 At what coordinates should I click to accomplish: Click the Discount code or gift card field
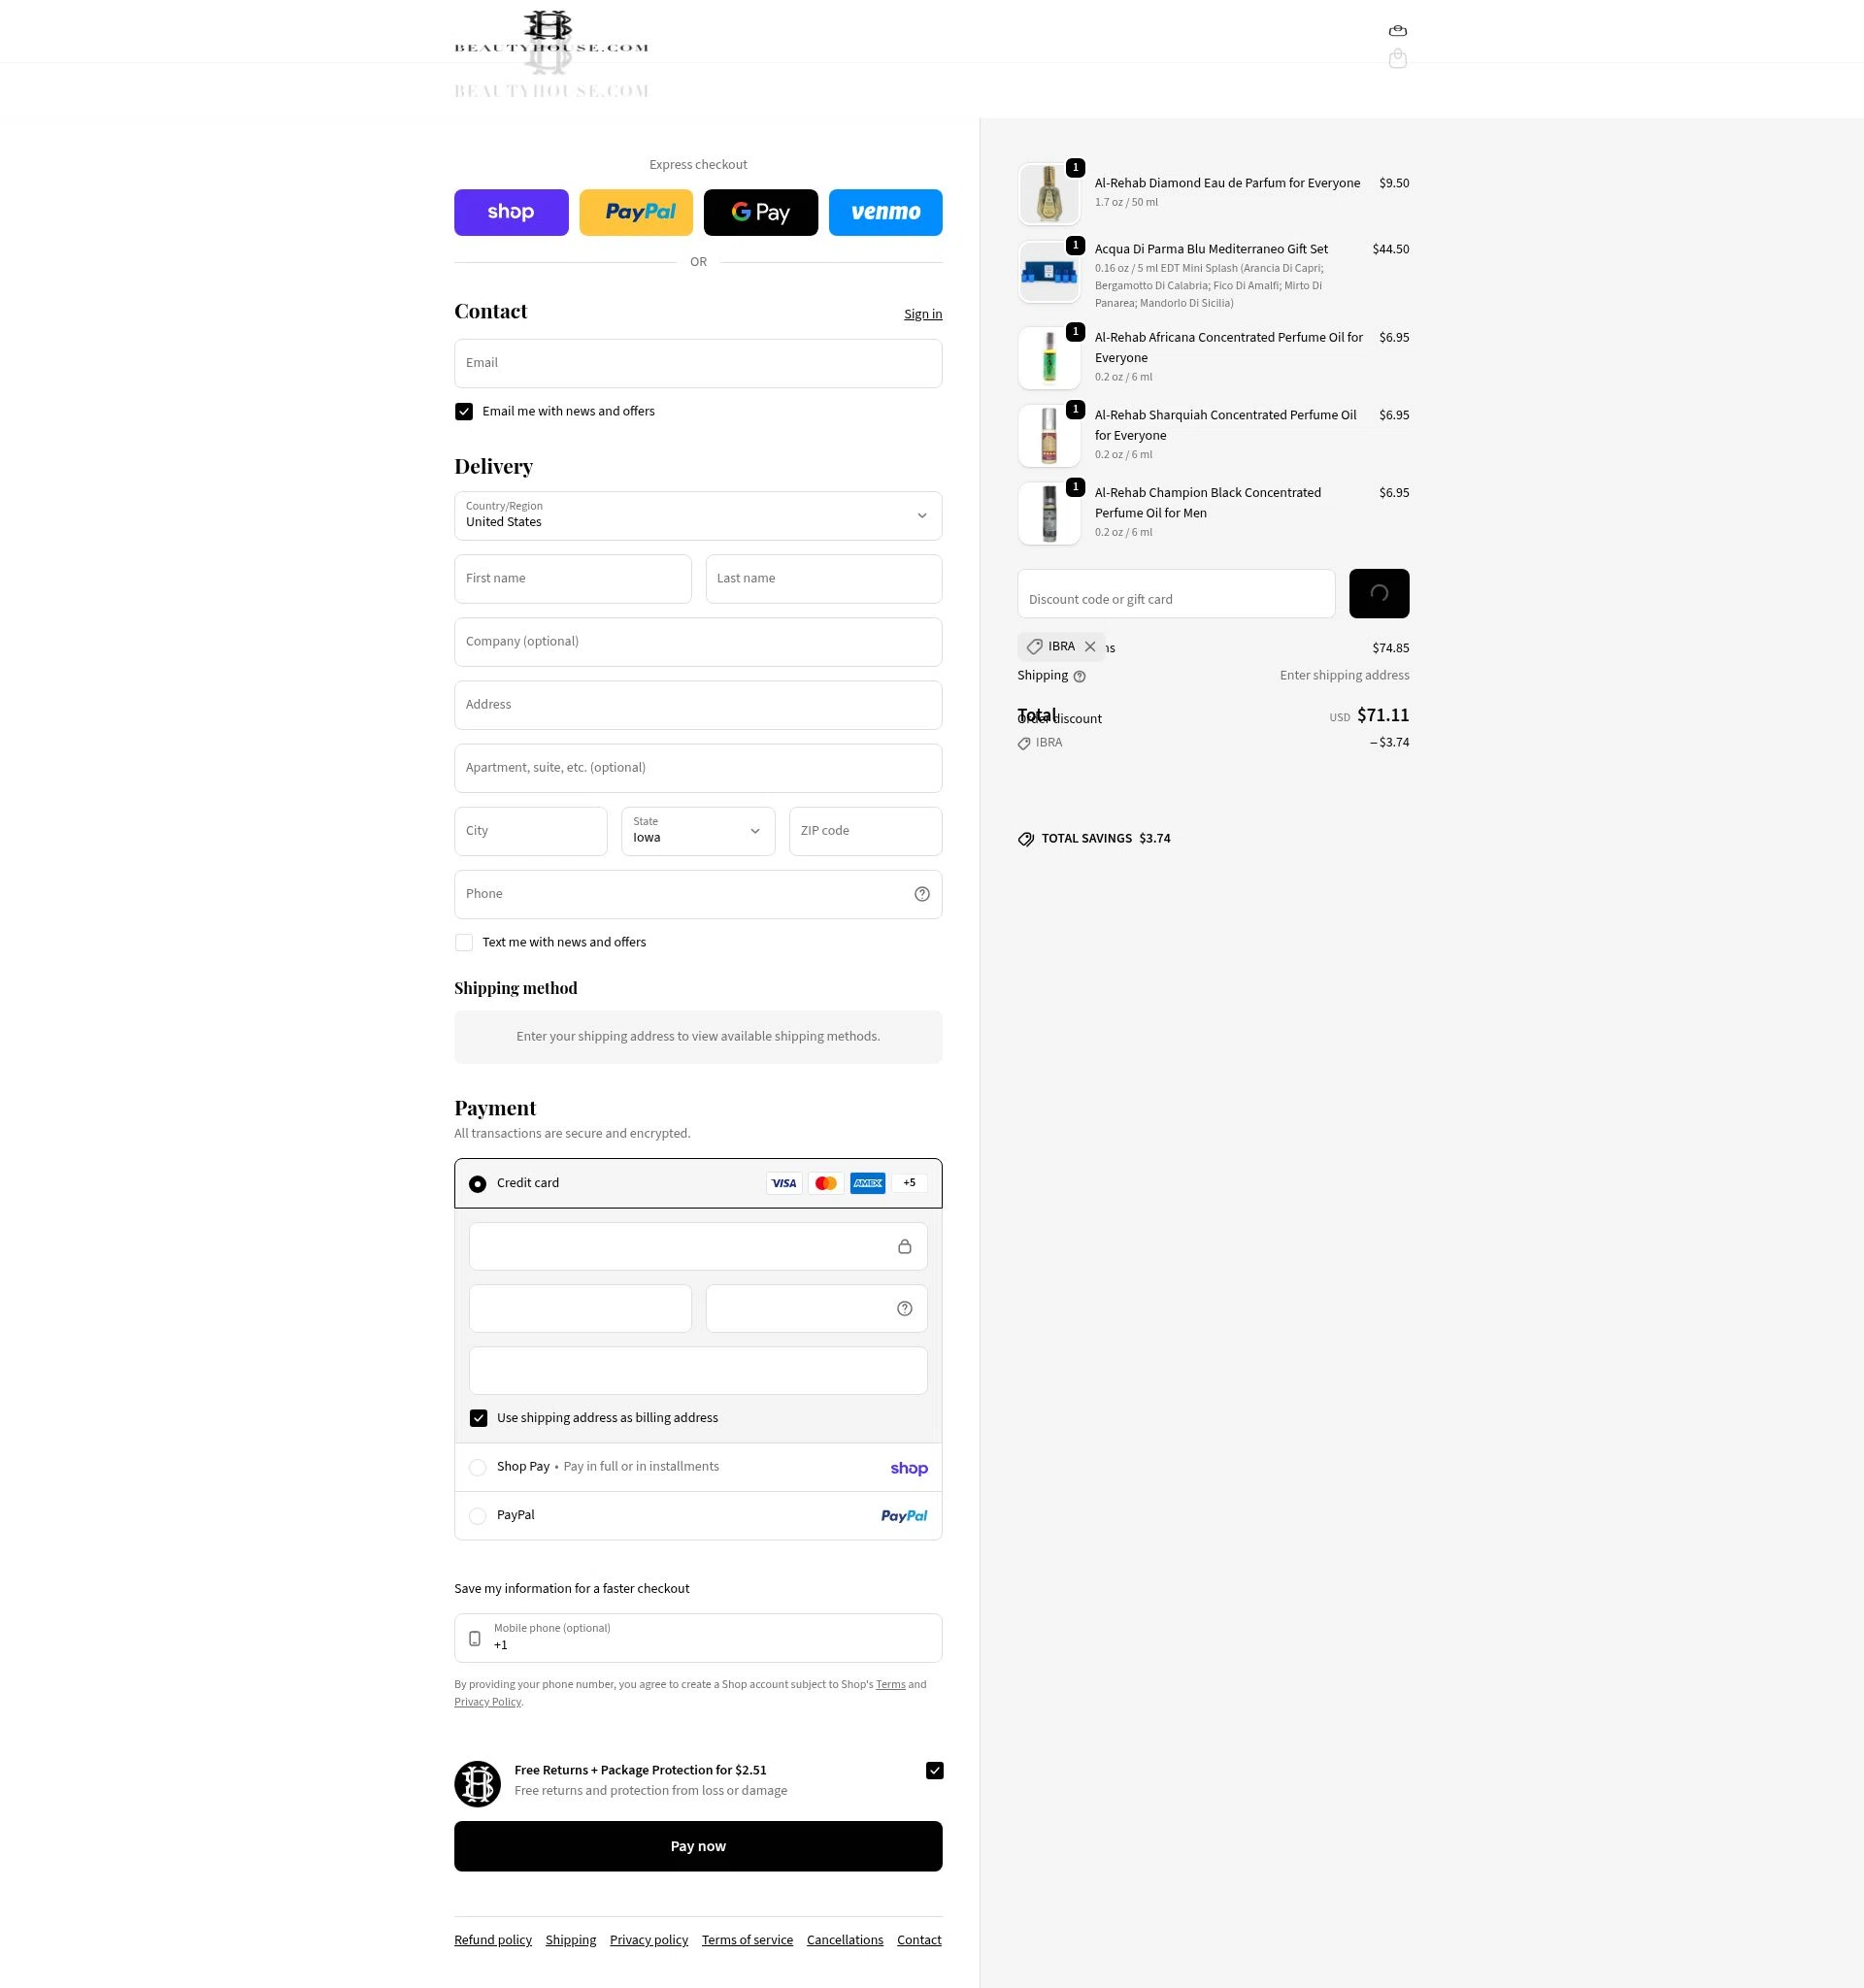1176,594
